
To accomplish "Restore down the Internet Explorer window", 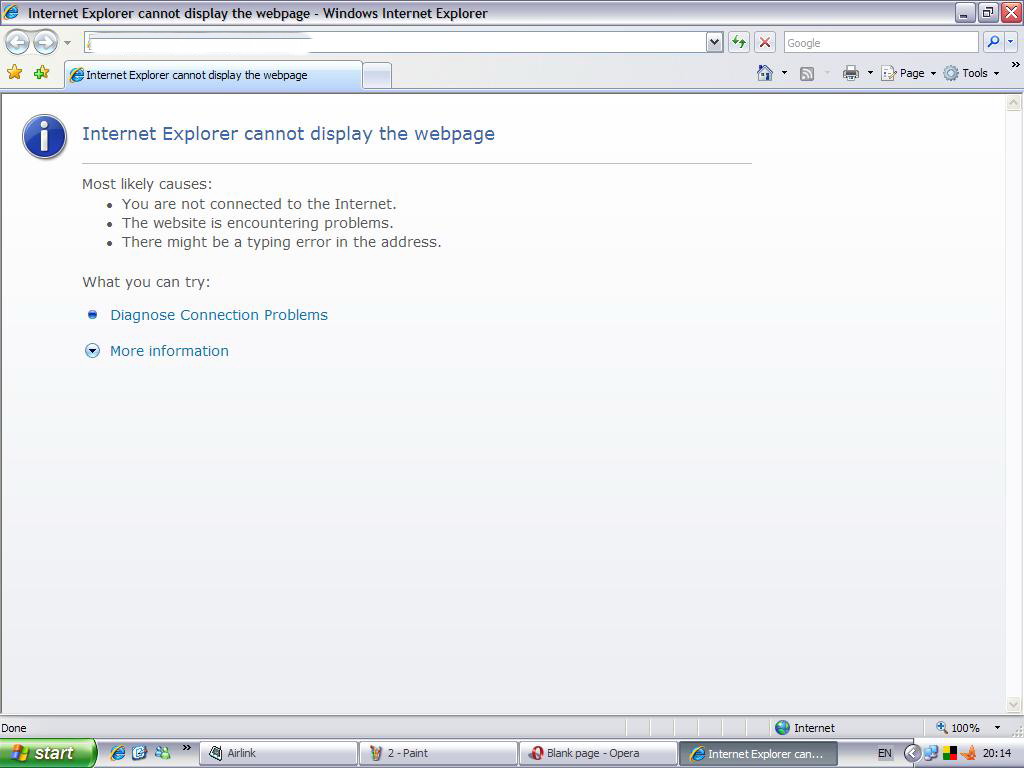I will 988,12.
